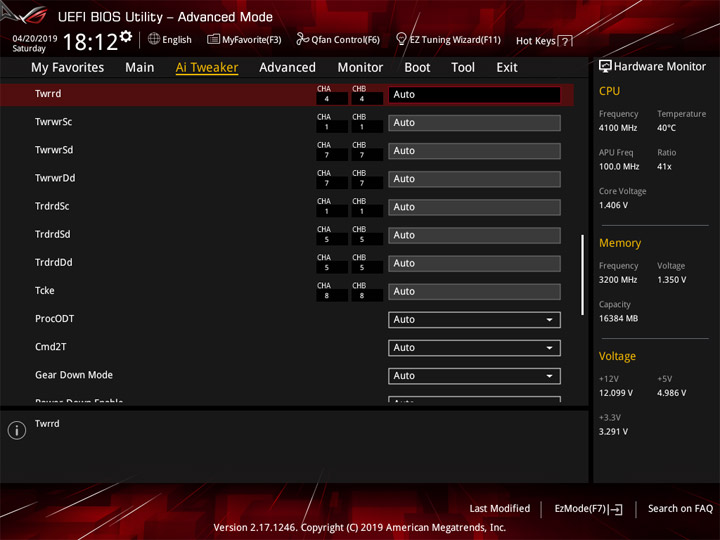The width and height of the screenshot is (720, 540).
Task: Select the TrdrdSd row label
Action: pos(52,234)
